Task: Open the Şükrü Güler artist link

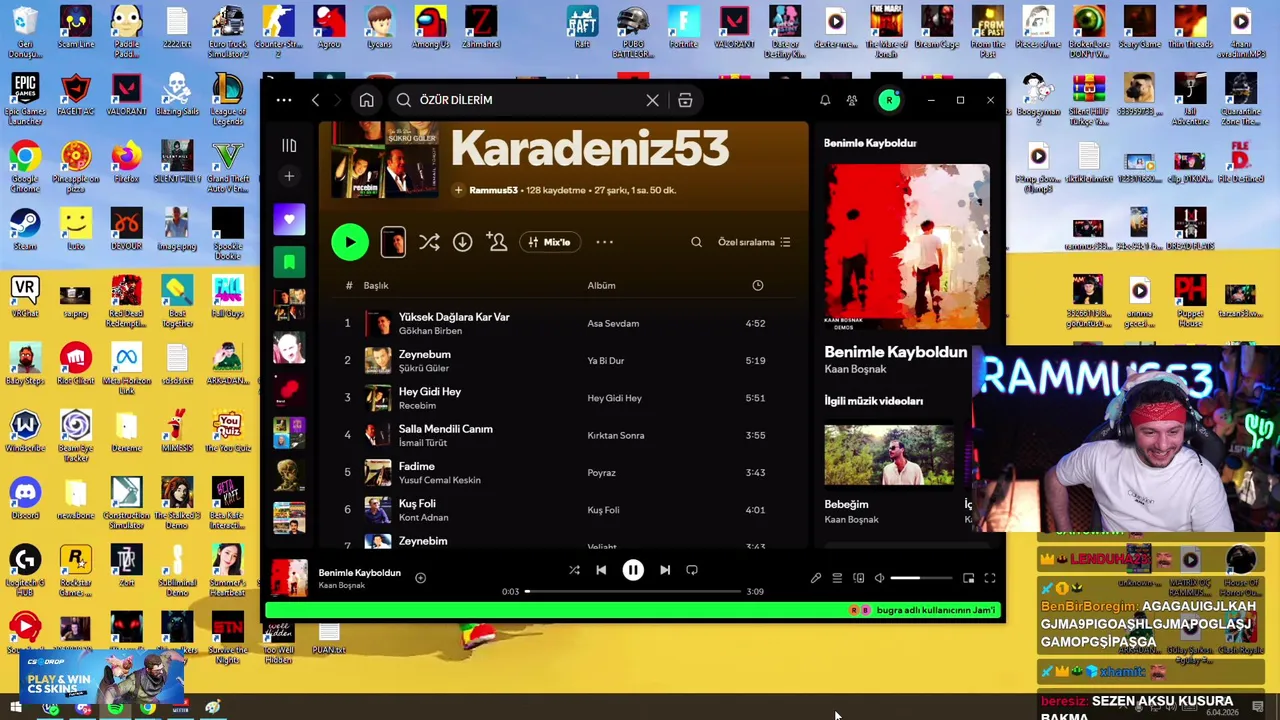Action: 423,368
